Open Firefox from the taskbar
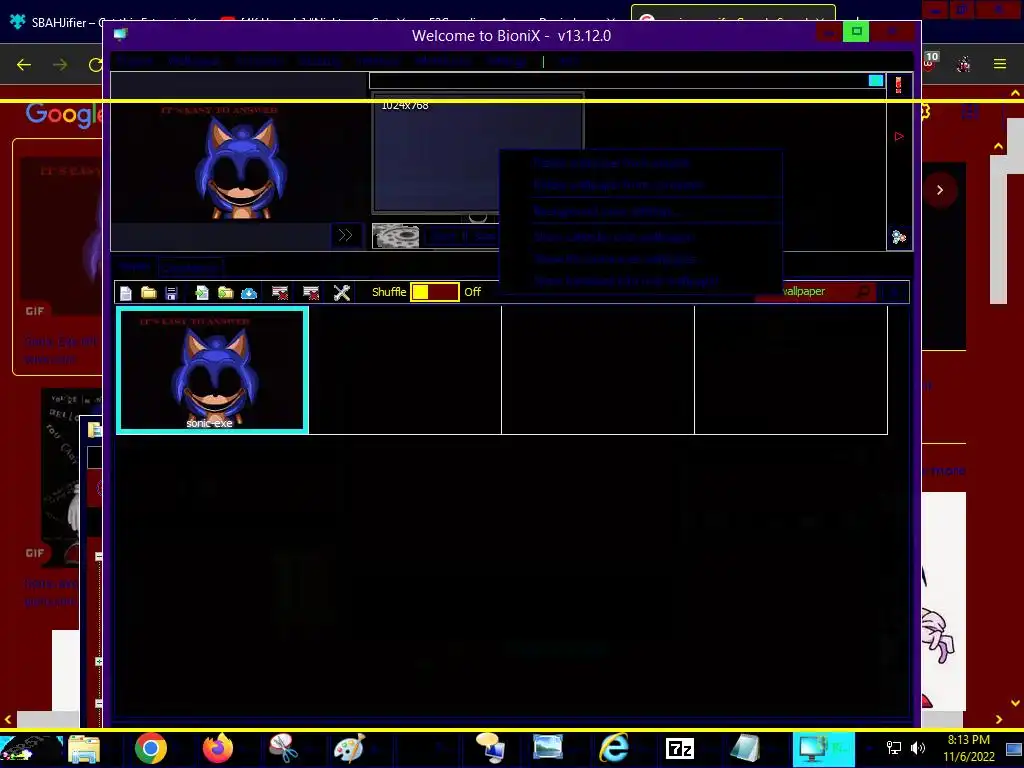Image resolution: width=1024 pixels, height=768 pixels. [217, 748]
